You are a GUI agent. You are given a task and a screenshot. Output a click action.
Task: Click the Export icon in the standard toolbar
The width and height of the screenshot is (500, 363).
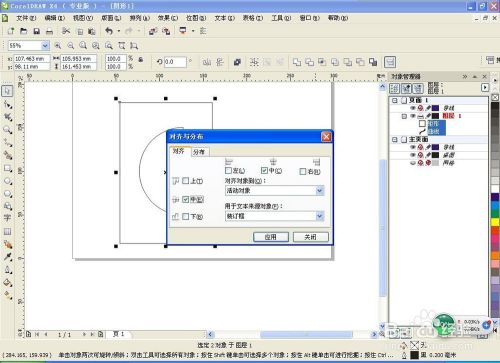(x=166, y=31)
